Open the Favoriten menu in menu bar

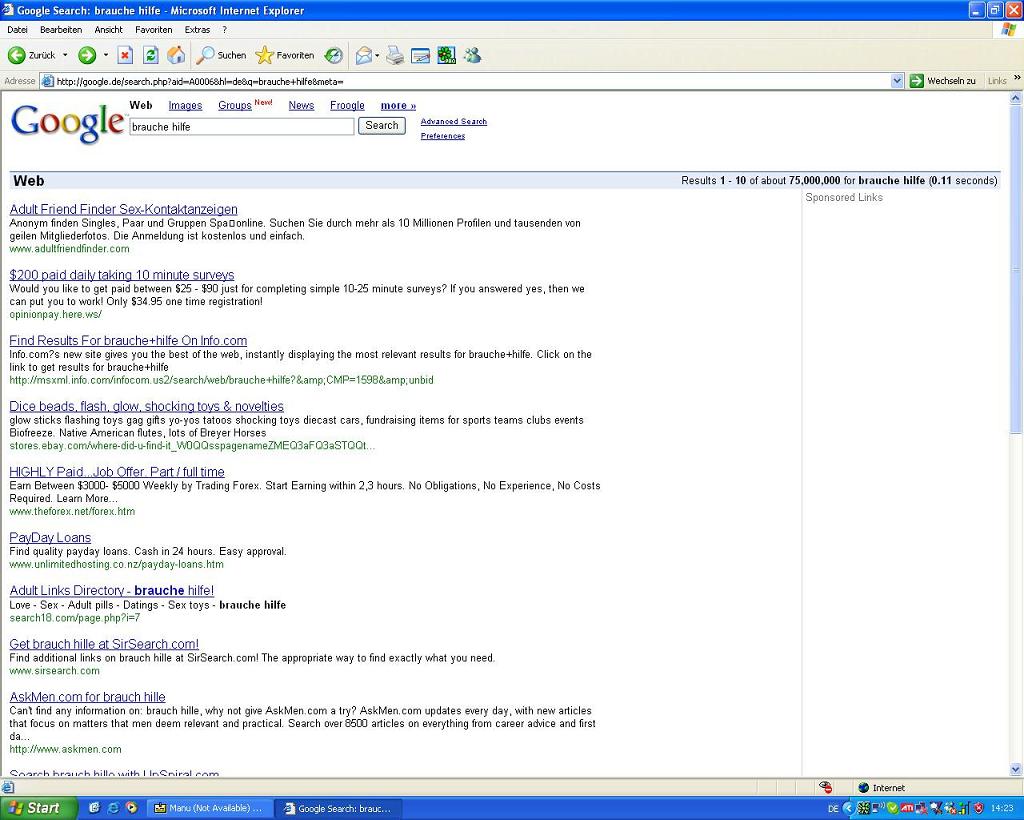[x=153, y=30]
